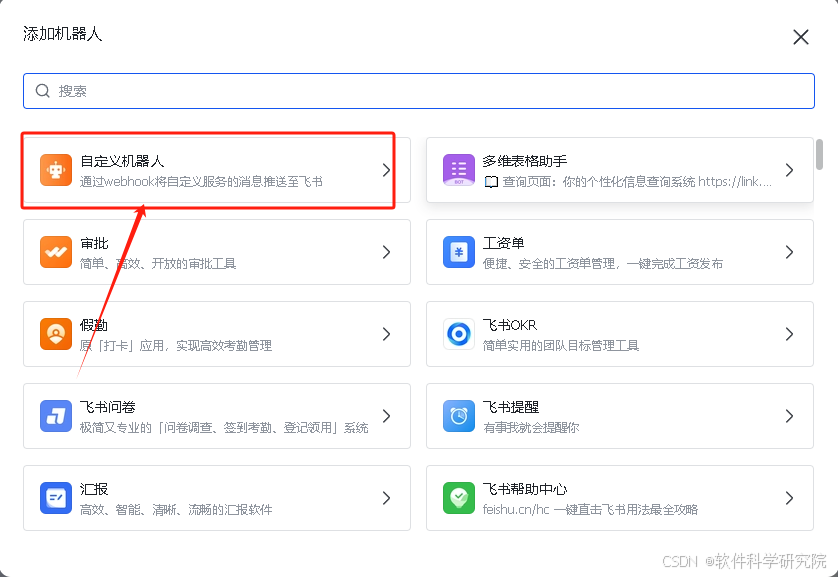Viewport: 838px width, 577px height.
Task: Click description 通过webhook将自定义服务的消息推送至飞书
Action: coord(201,182)
